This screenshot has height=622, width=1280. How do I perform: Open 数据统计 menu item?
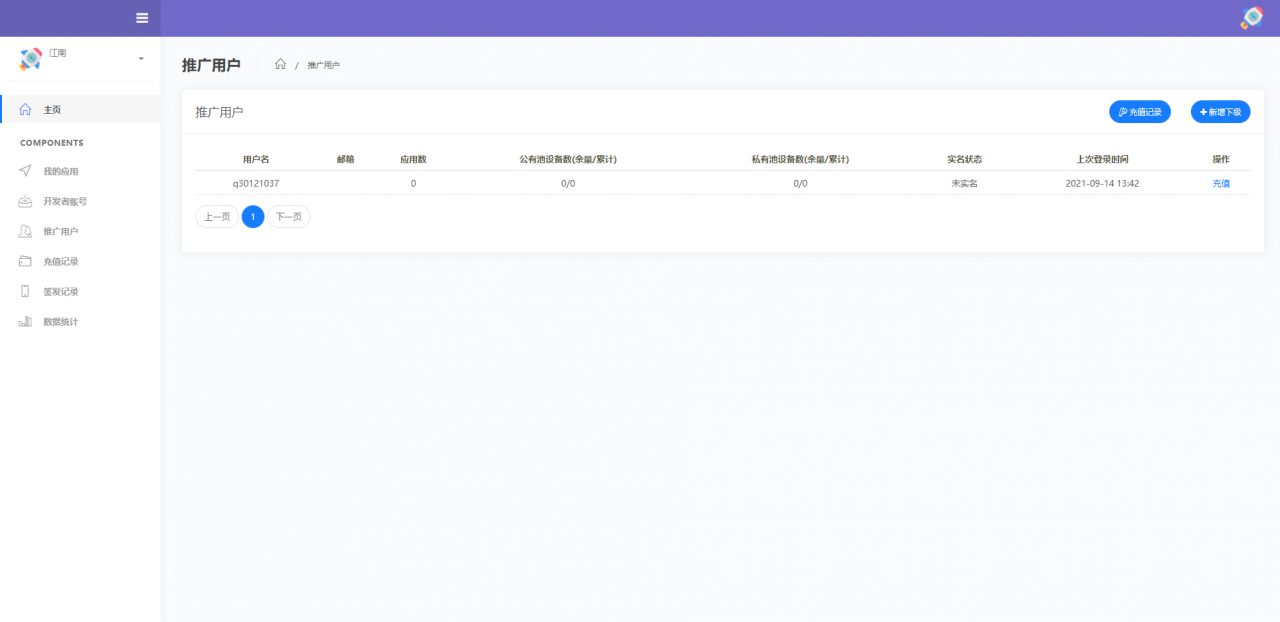click(x=60, y=322)
